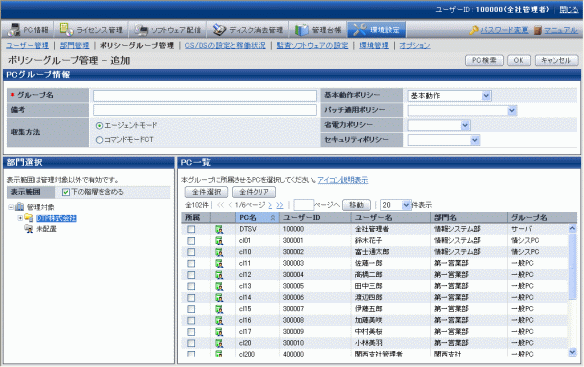Image resolution: width=584 pixels, height=367 pixels.
Task: Click the manual book icon
Action: (537, 30)
